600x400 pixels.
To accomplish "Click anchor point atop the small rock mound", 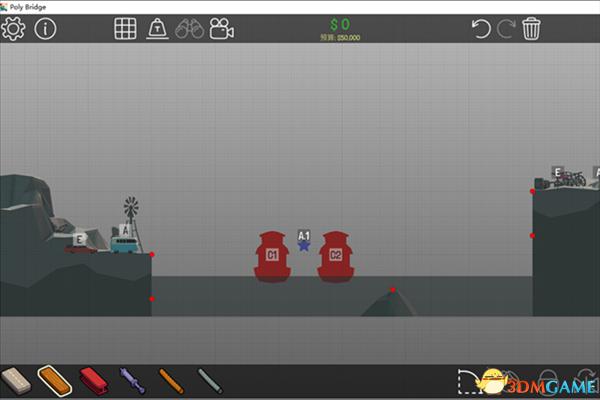I will click(x=393, y=290).
